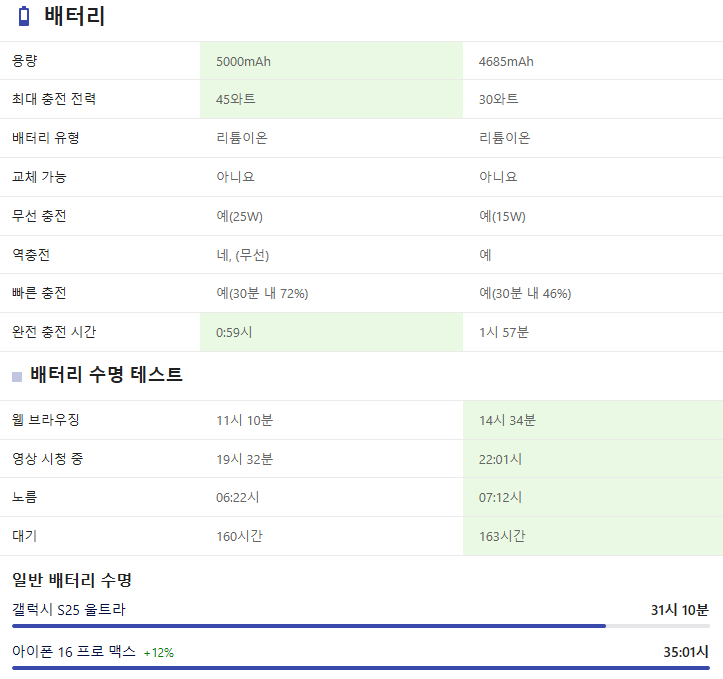Click the 0:59시 full charge time
This screenshot has height=679, width=723.
click(234, 332)
